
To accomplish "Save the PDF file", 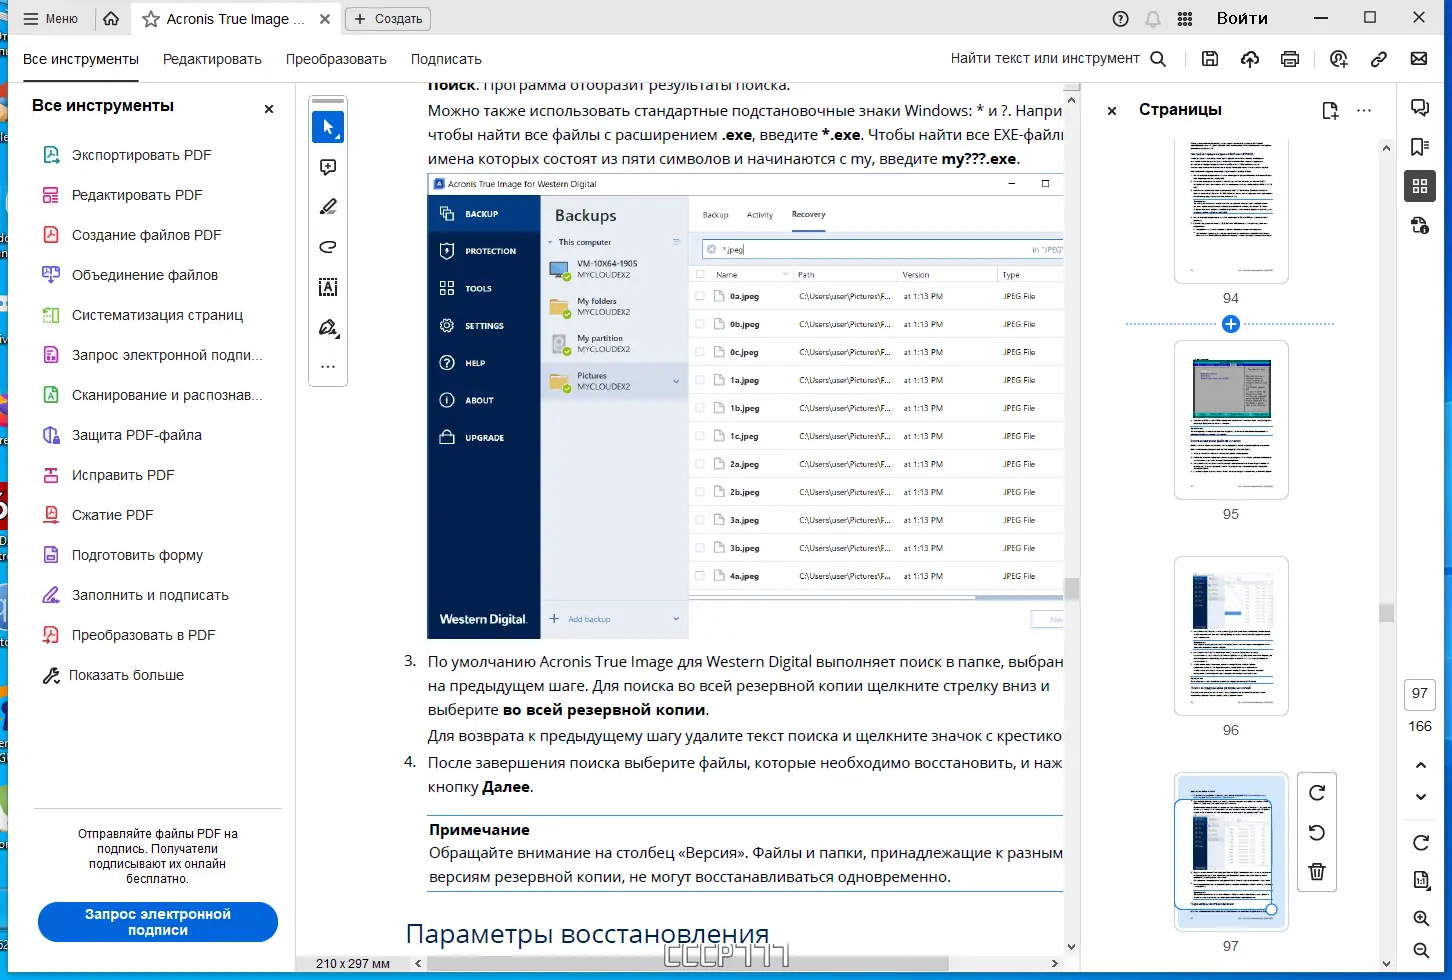I will coord(1210,59).
